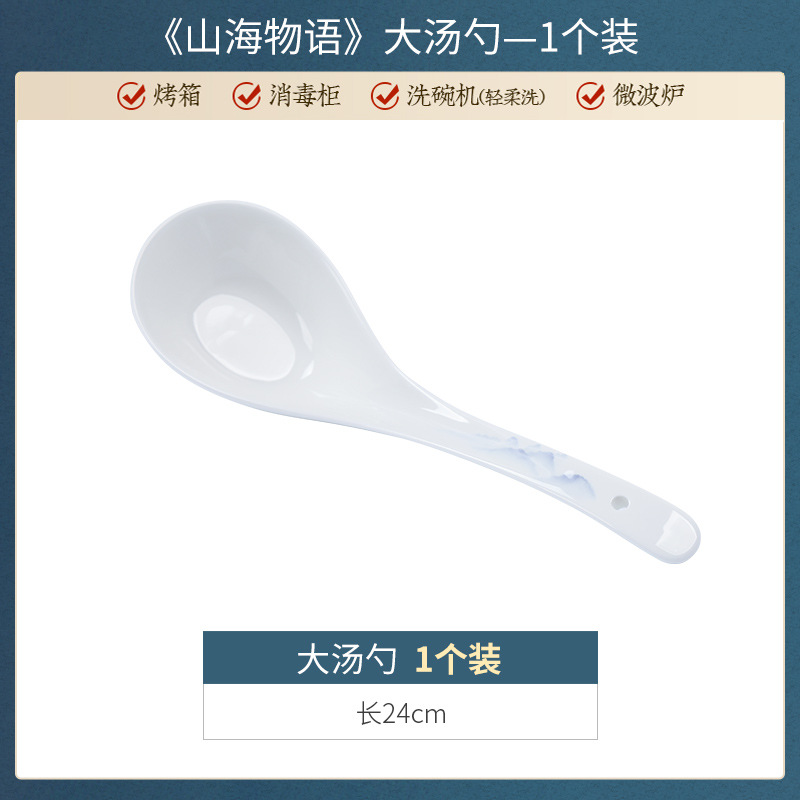The height and width of the screenshot is (800, 800).
Task: Click the checkmark icon beside 微波炉
Action: pyautogui.click(x=591, y=95)
